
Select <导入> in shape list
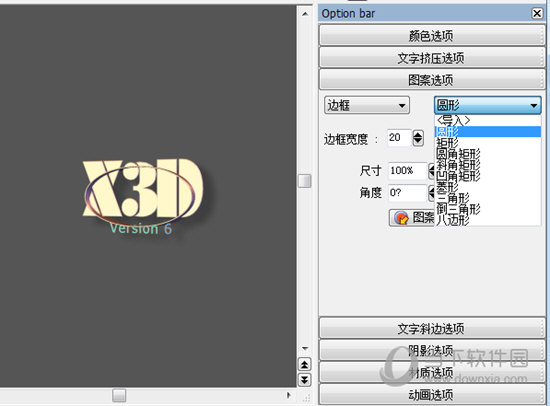(x=488, y=121)
